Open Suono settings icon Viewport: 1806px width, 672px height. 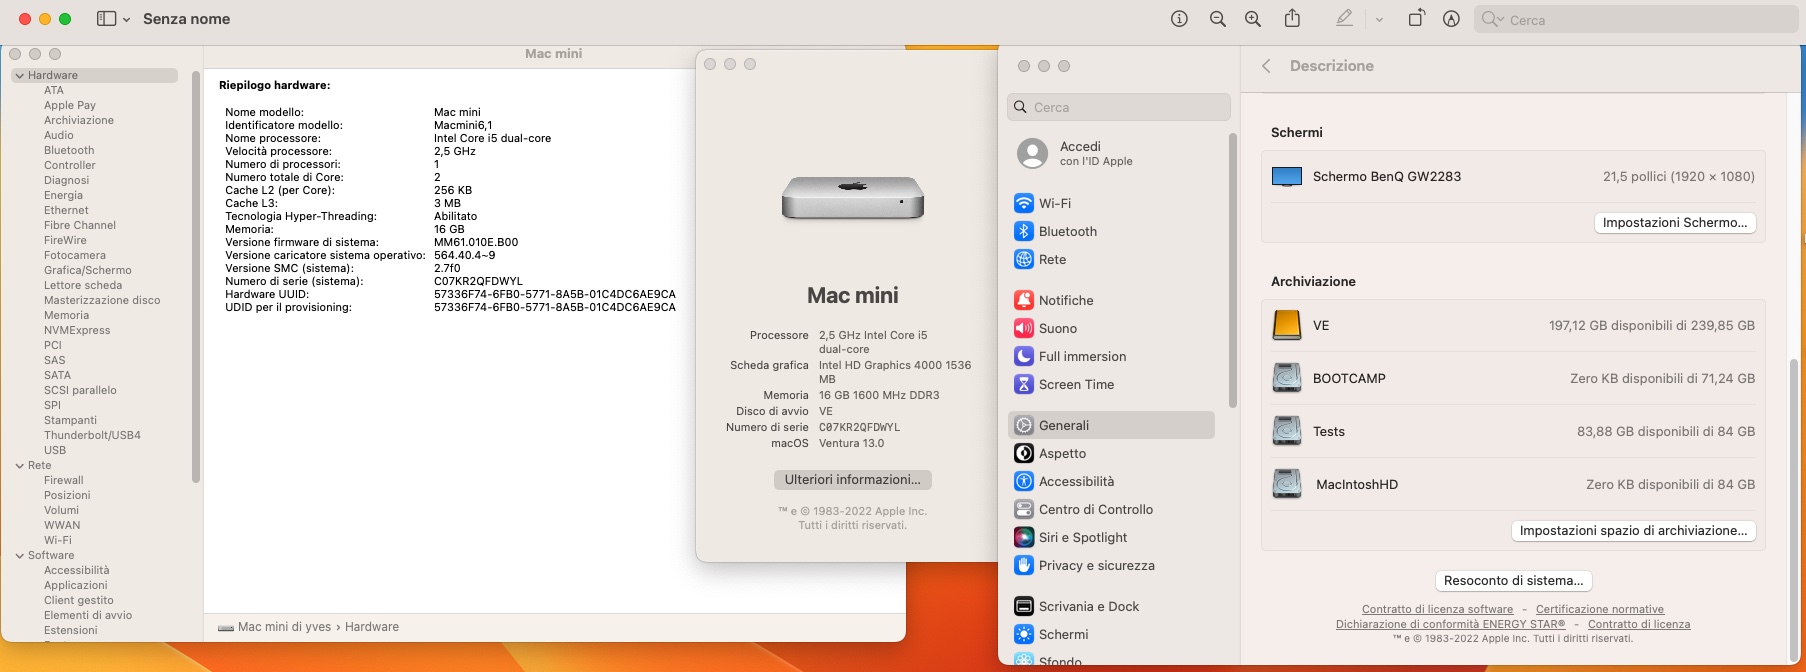pos(1024,328)
